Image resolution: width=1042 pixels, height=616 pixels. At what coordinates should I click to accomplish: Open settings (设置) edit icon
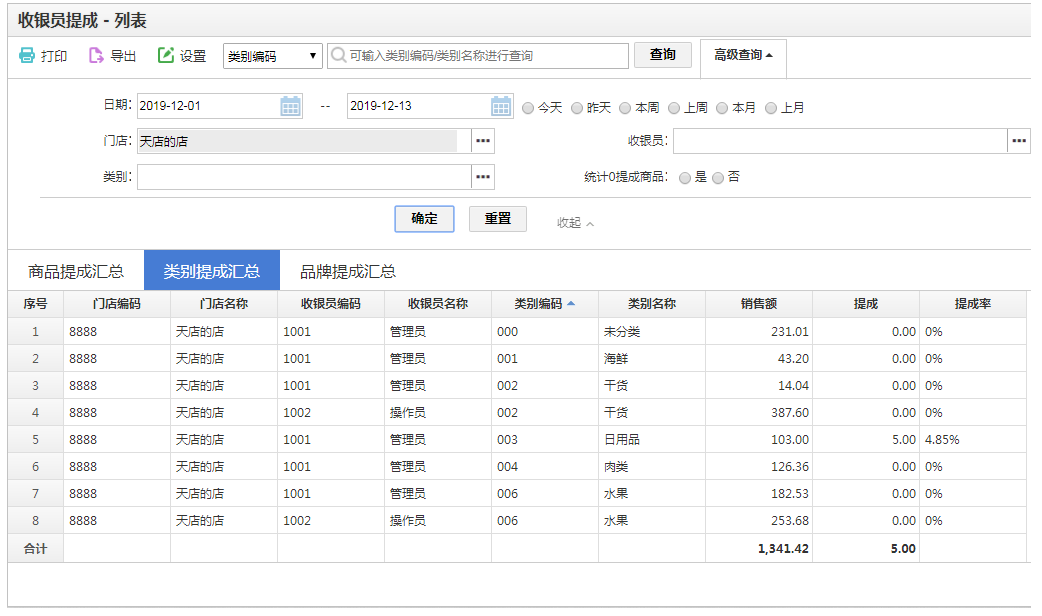click(x=166, y=56)
